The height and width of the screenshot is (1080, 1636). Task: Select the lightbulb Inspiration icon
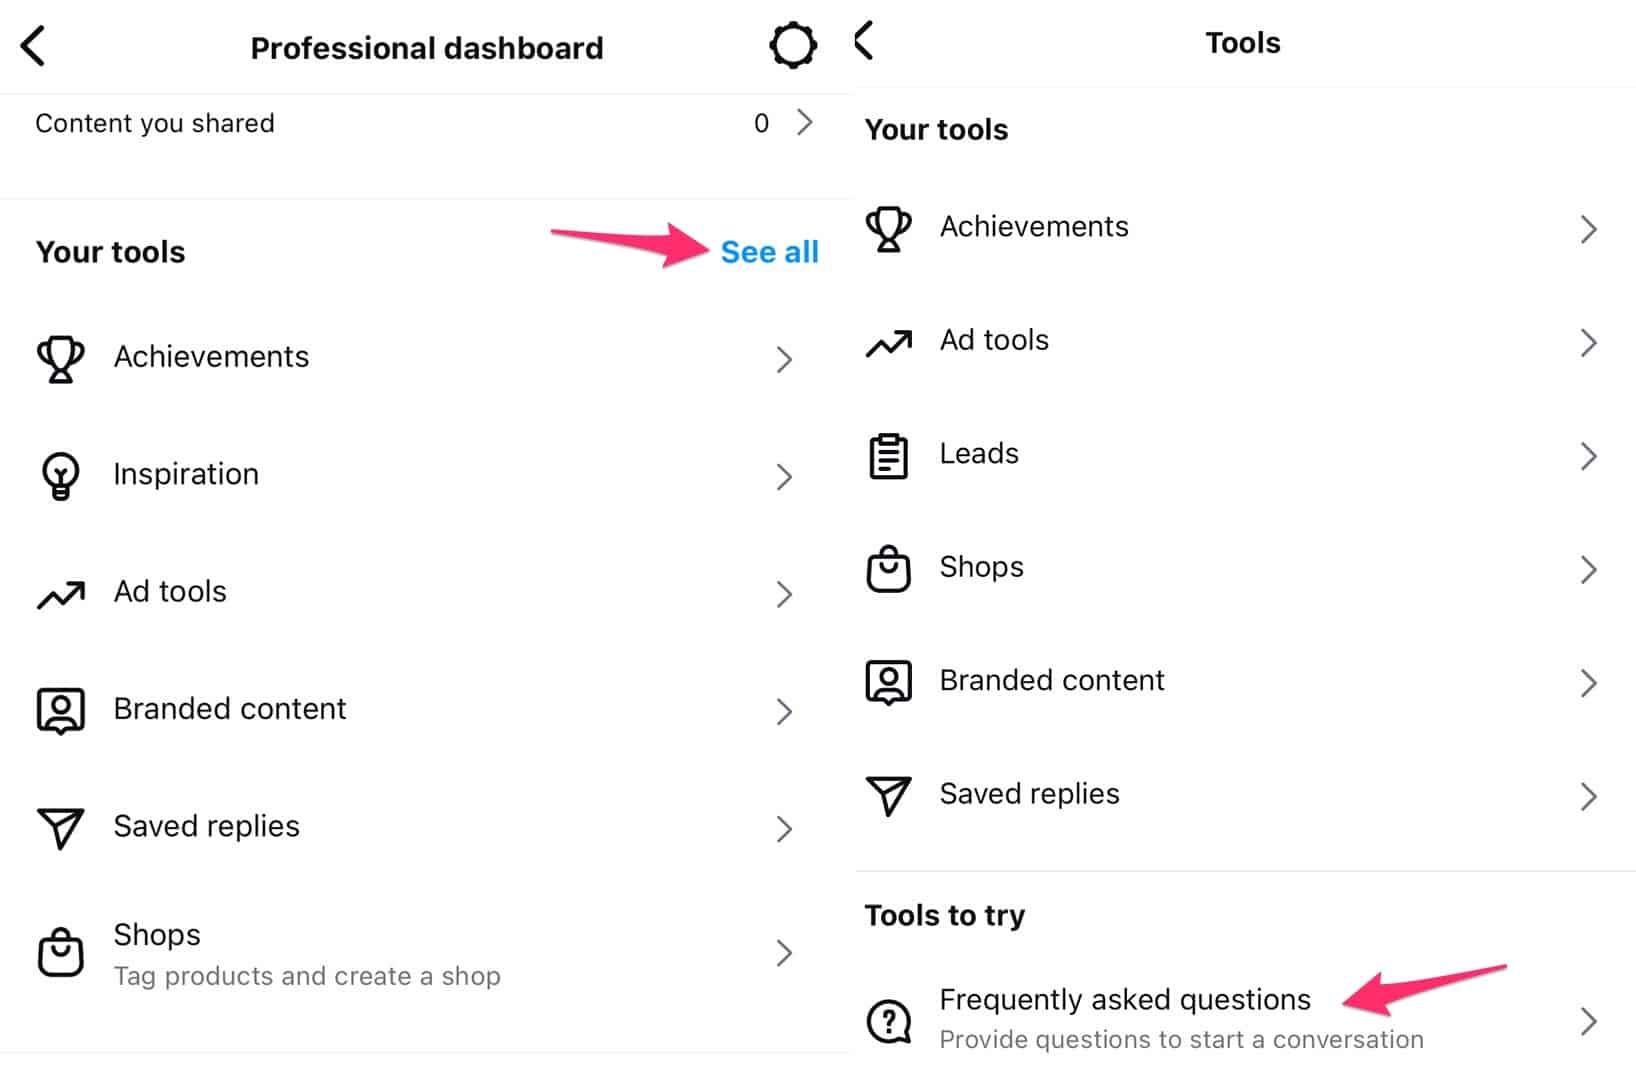coord(60,475)
